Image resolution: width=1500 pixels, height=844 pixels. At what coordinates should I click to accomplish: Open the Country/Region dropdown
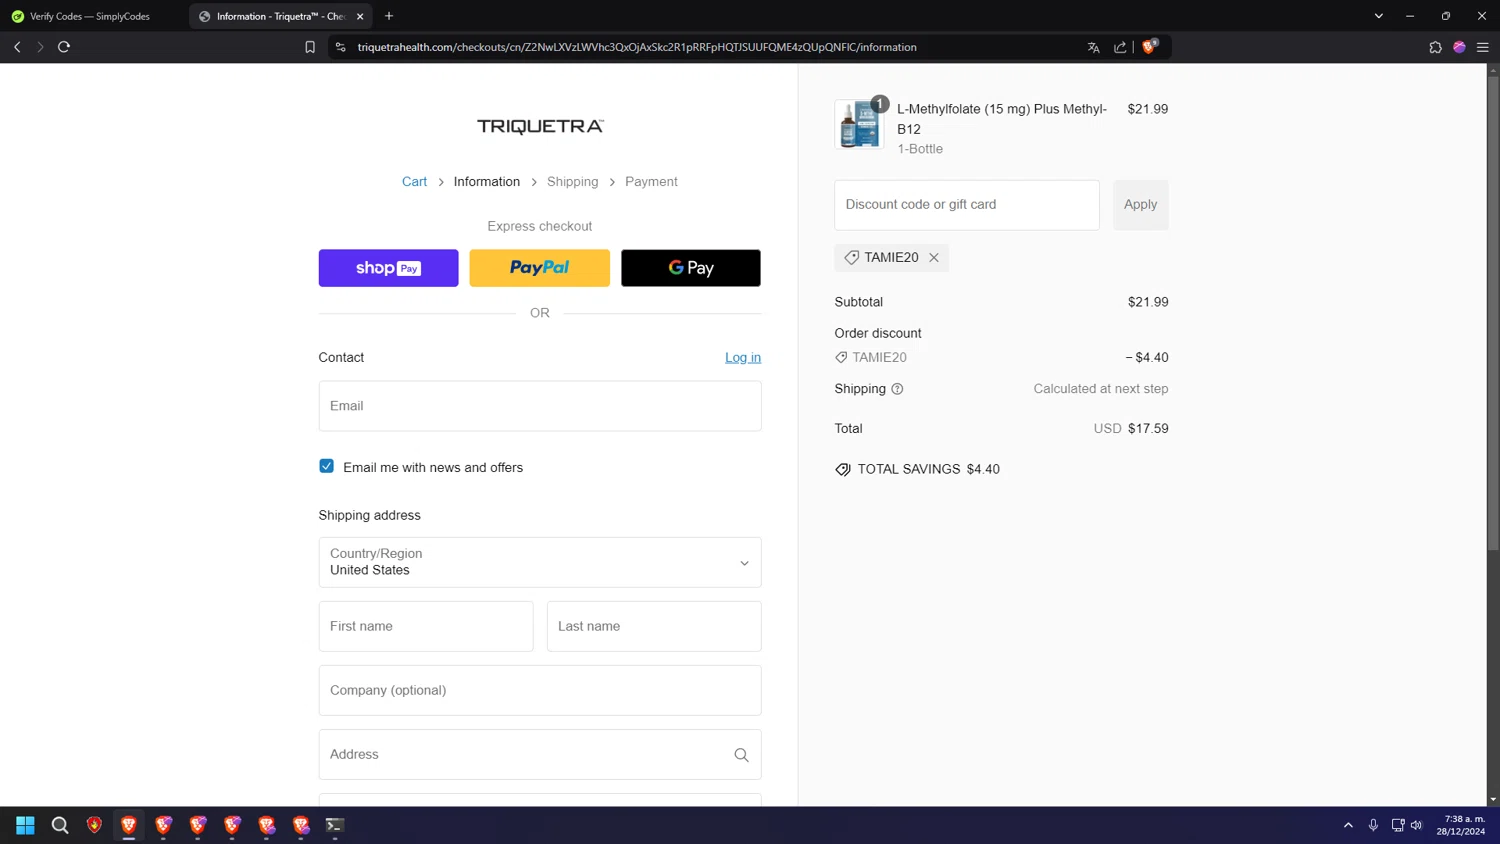pyautogui.click(x=540, y=562)
